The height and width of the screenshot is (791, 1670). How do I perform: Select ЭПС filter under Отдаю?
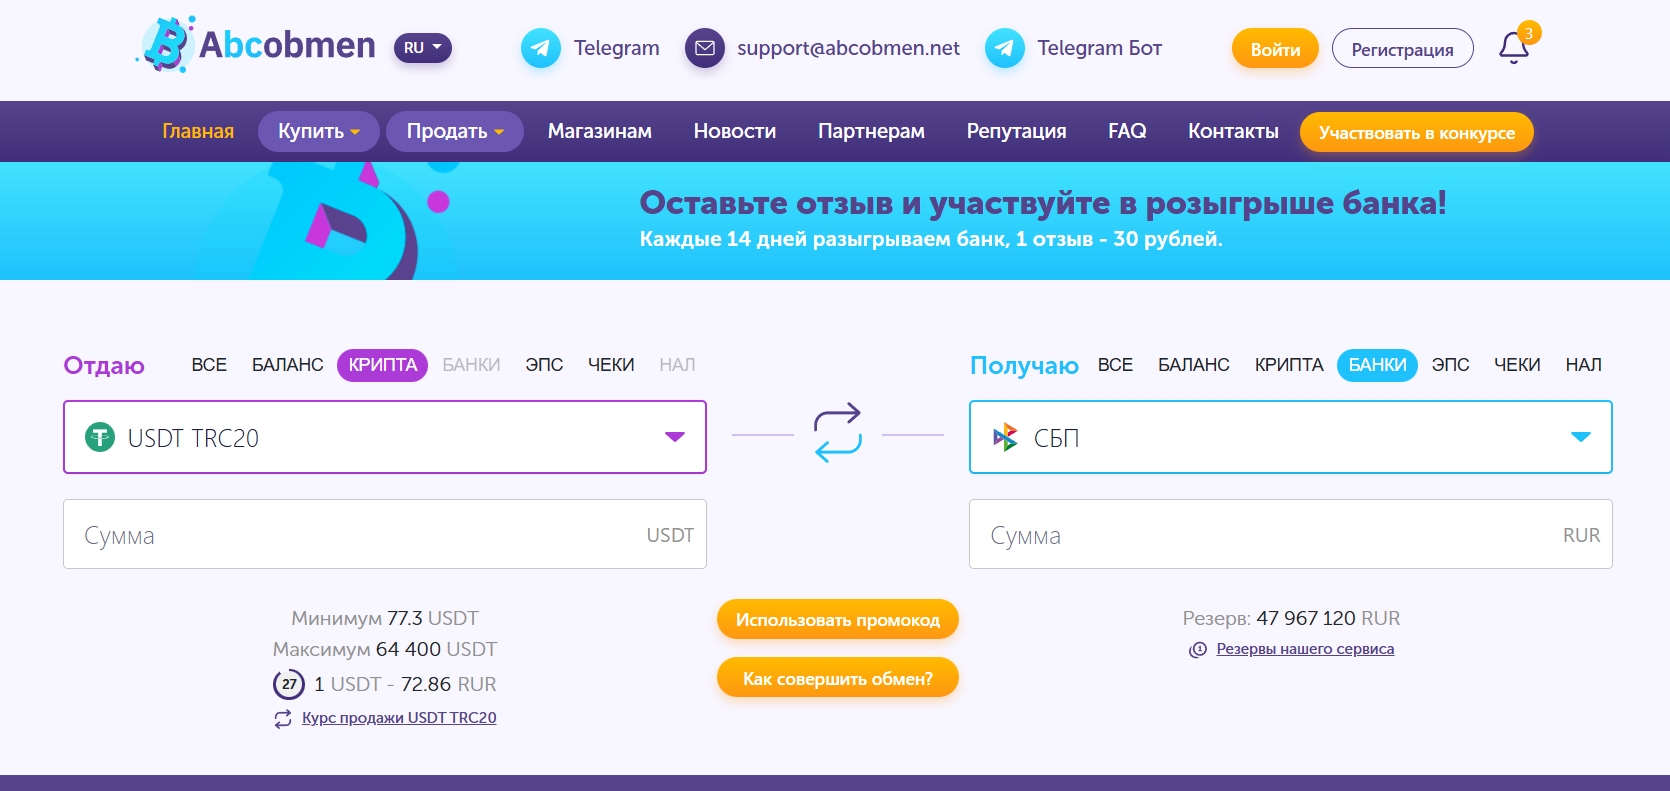pyautogui.click(x=544, y=365)
